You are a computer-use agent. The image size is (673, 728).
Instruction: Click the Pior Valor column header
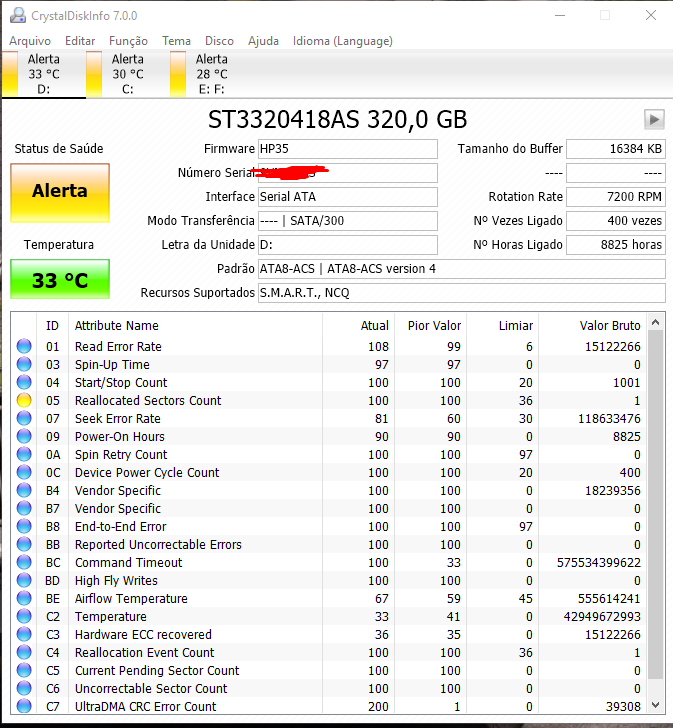430,325
